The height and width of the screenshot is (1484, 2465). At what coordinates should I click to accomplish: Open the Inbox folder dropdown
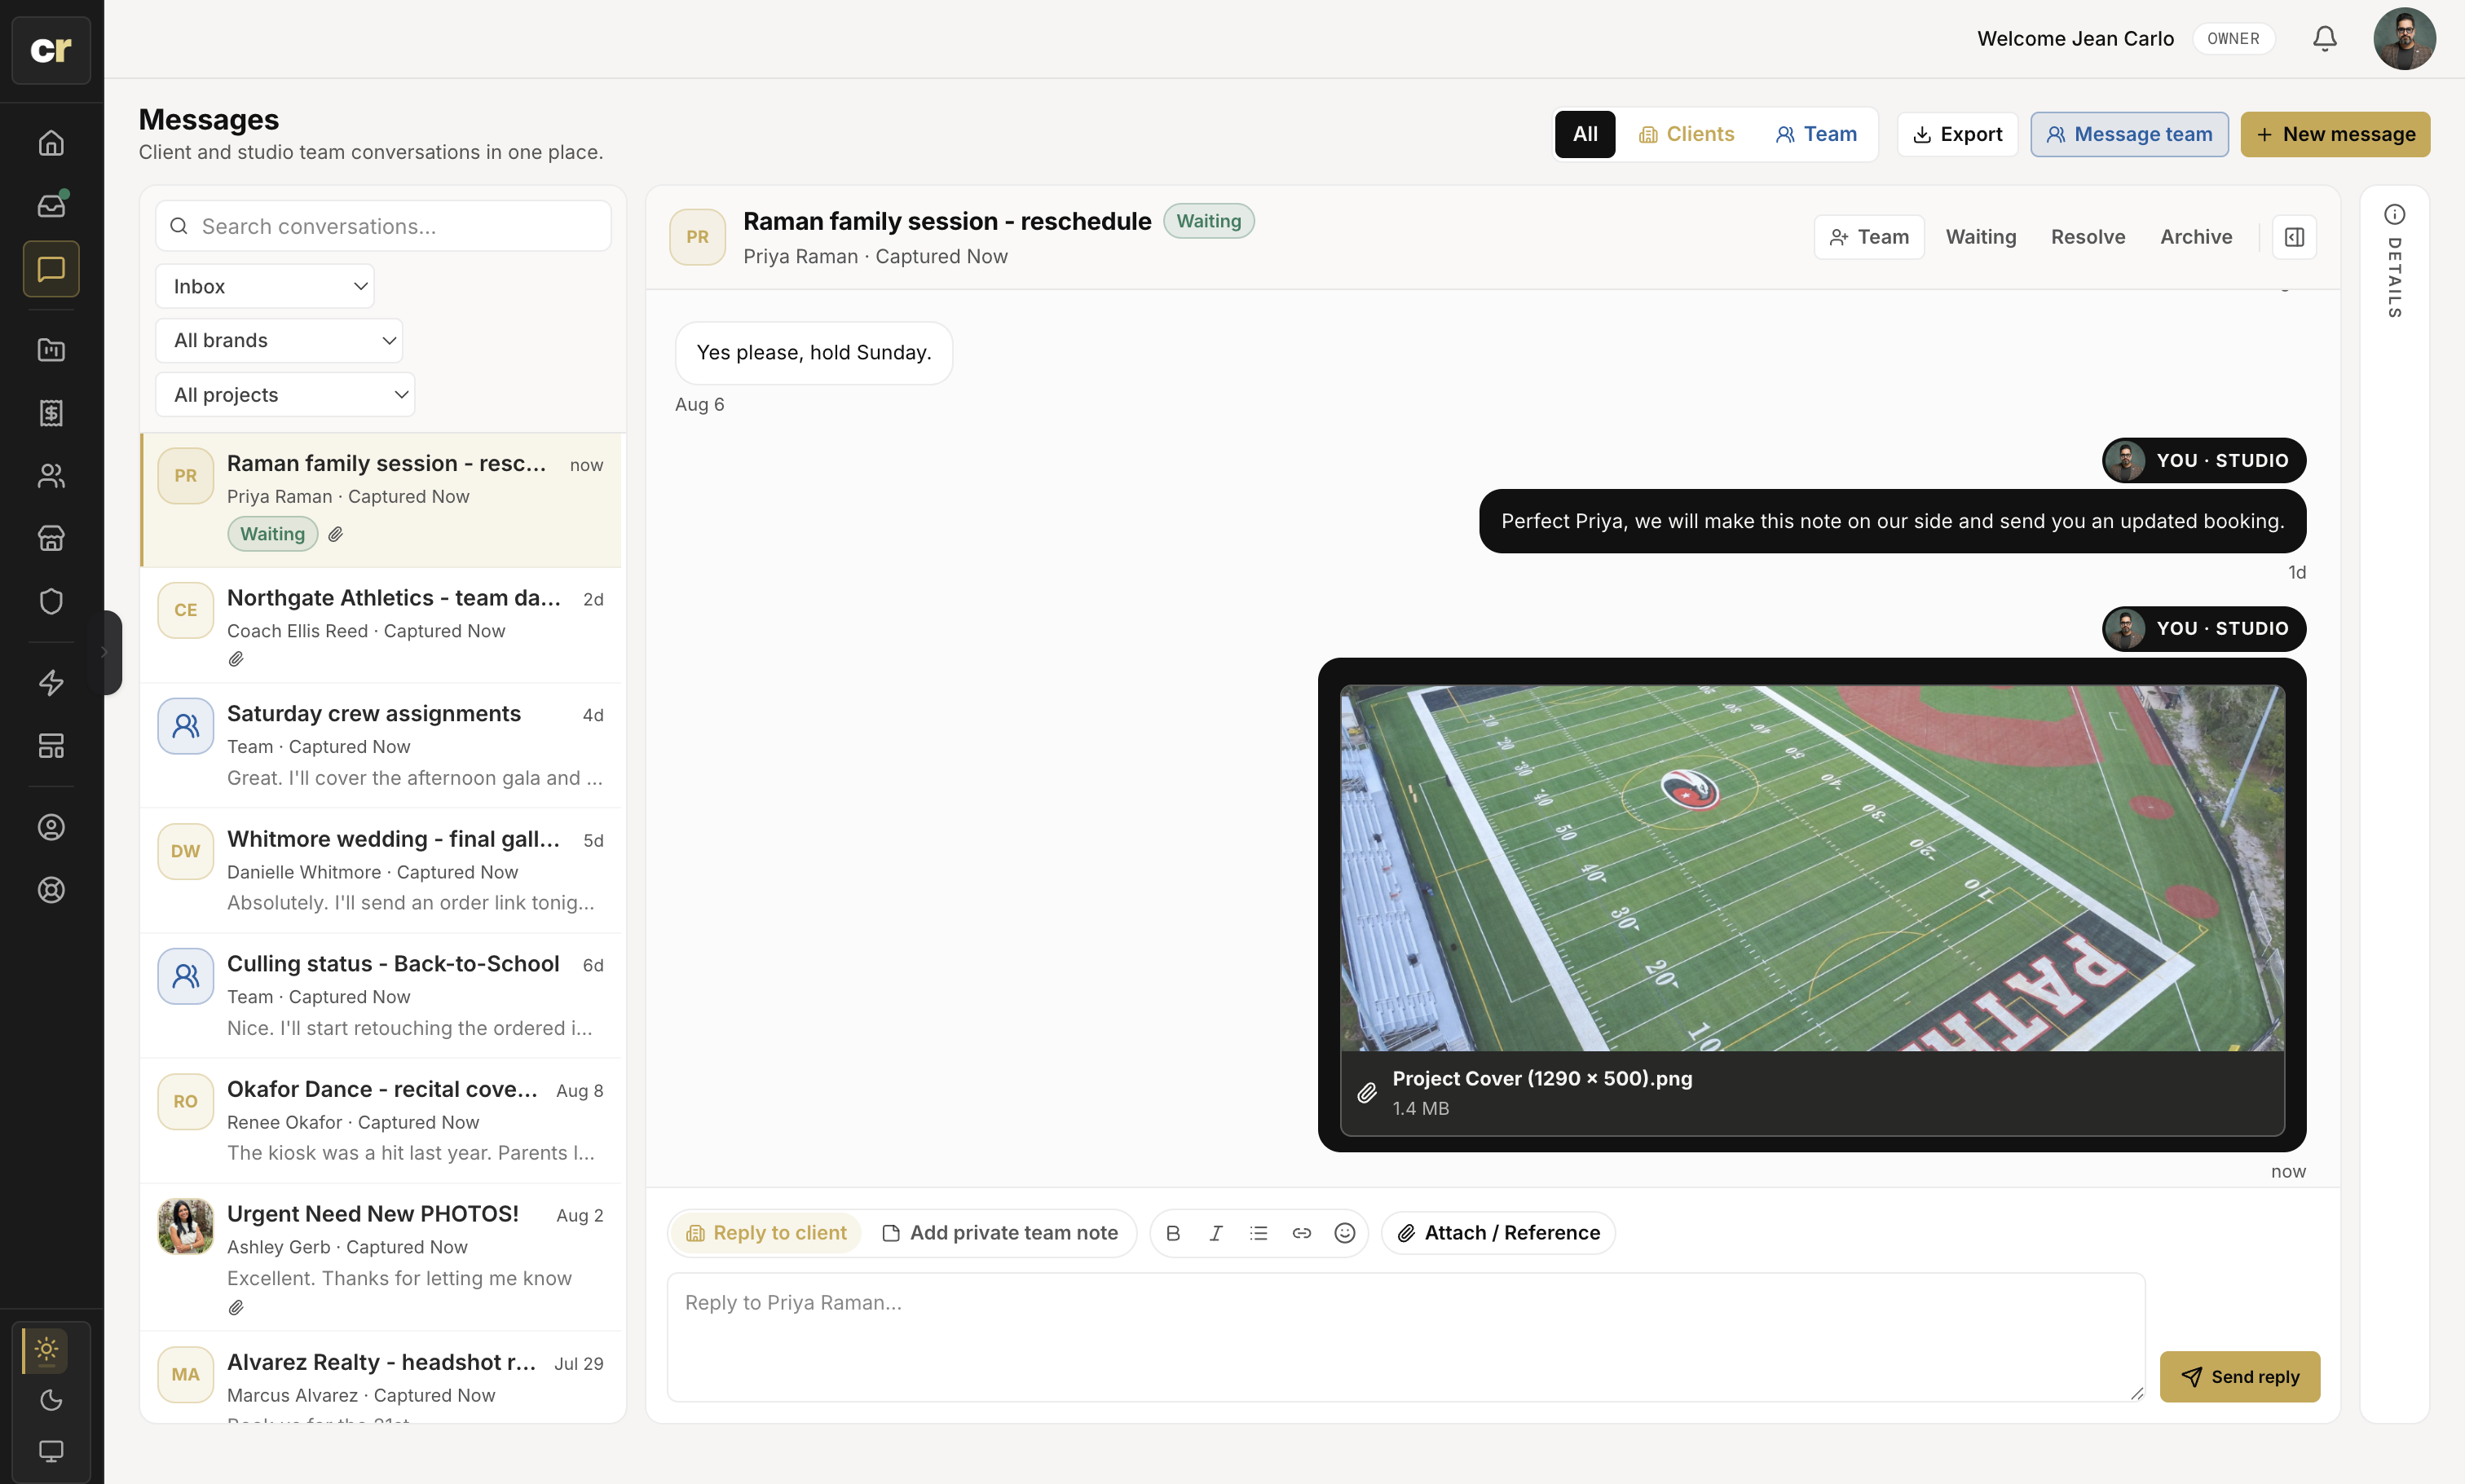point(265,286)
